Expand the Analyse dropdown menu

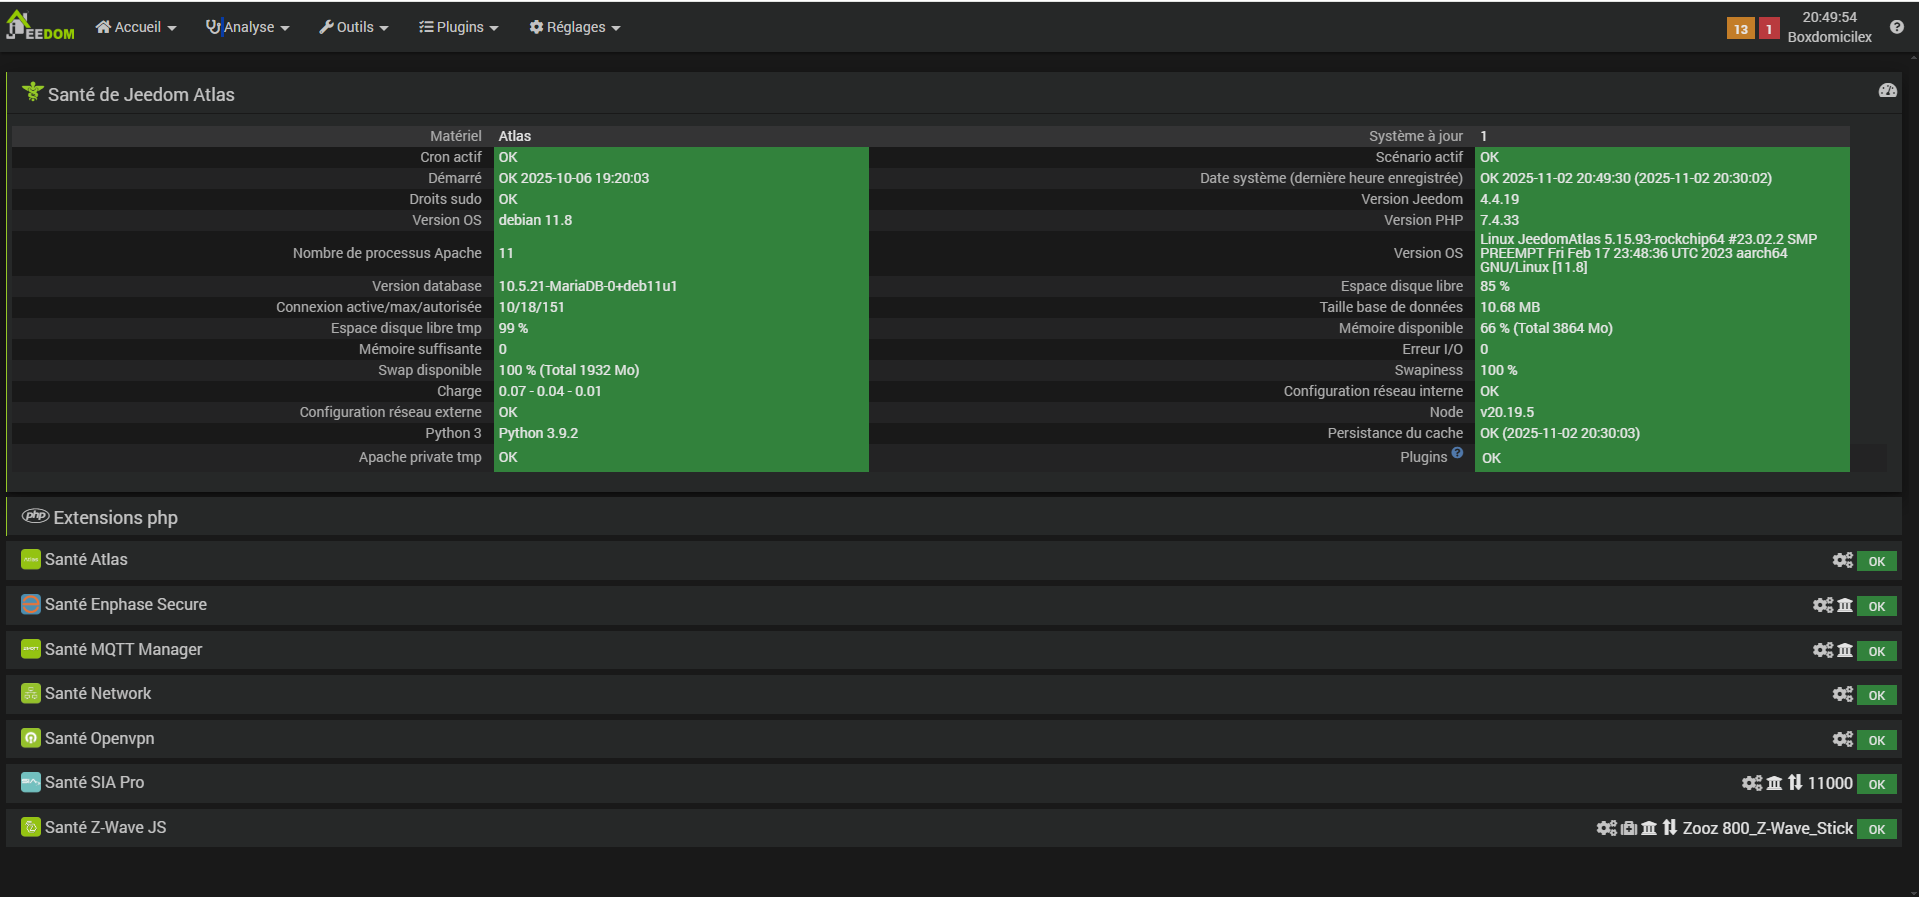(247, 27)
